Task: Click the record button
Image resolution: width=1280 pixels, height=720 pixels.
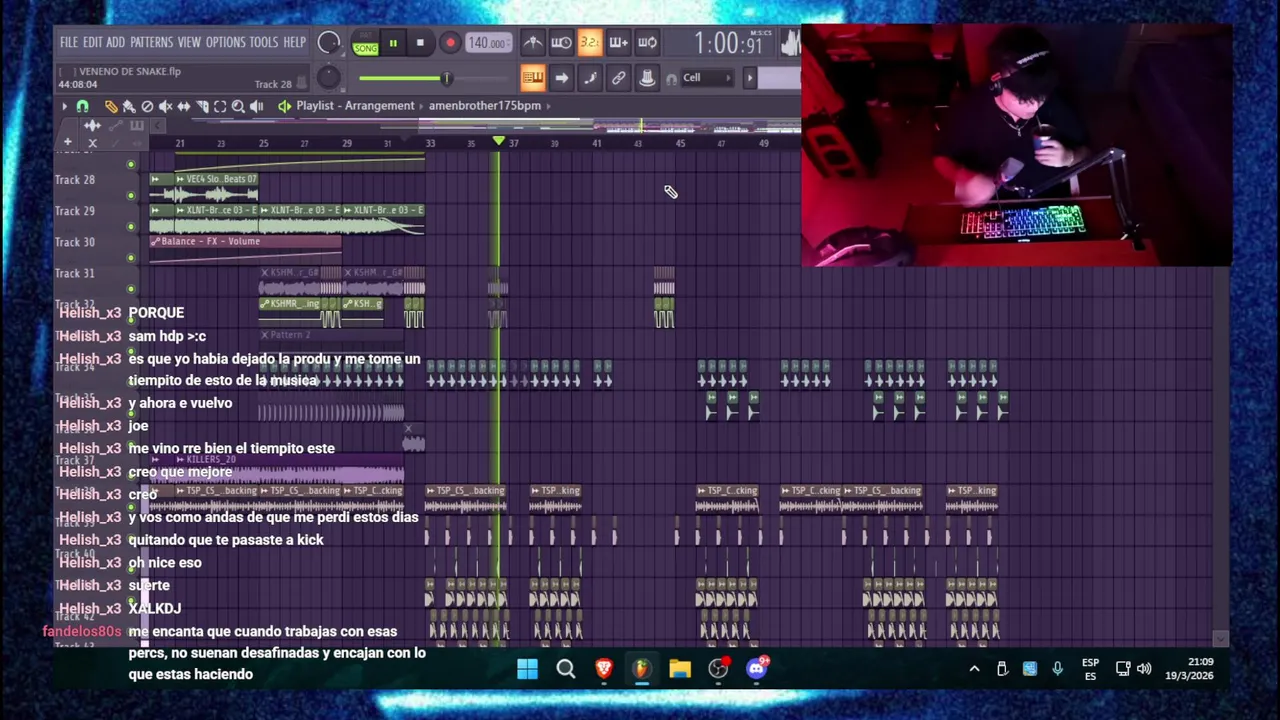Action: [x=450, y=43]
